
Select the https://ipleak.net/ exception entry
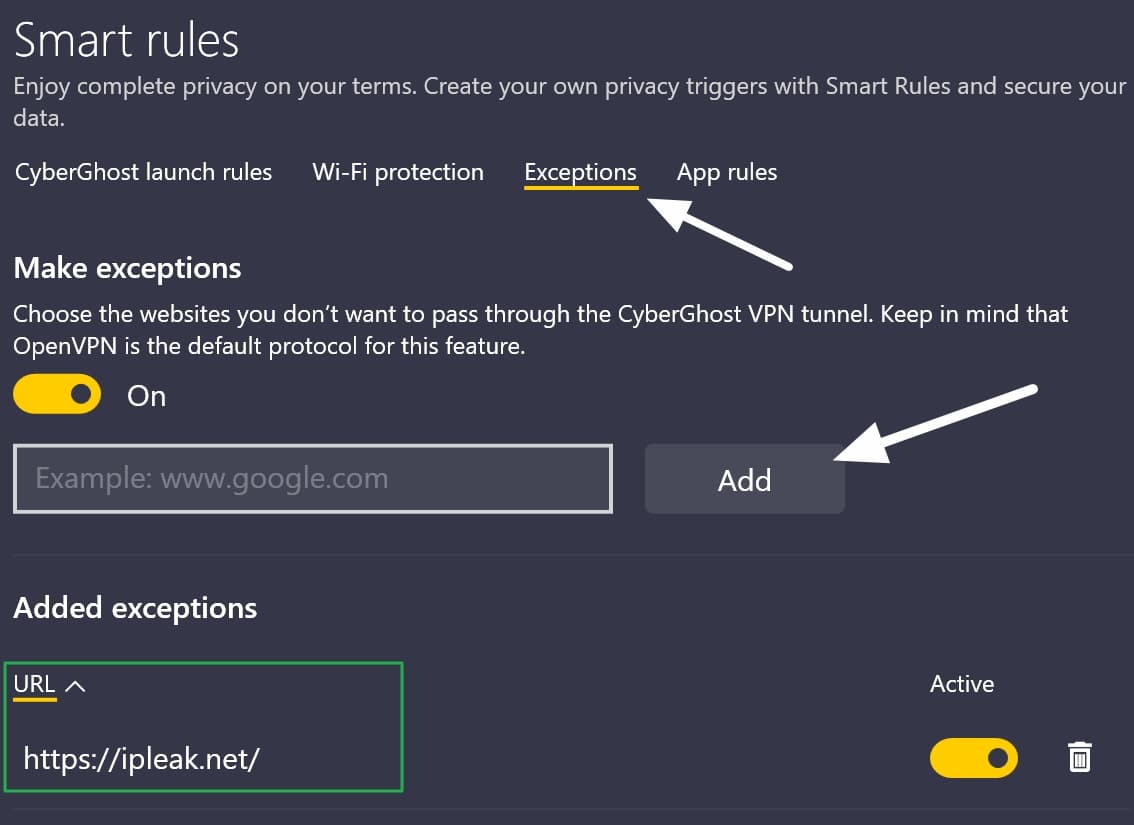[142, 758]
